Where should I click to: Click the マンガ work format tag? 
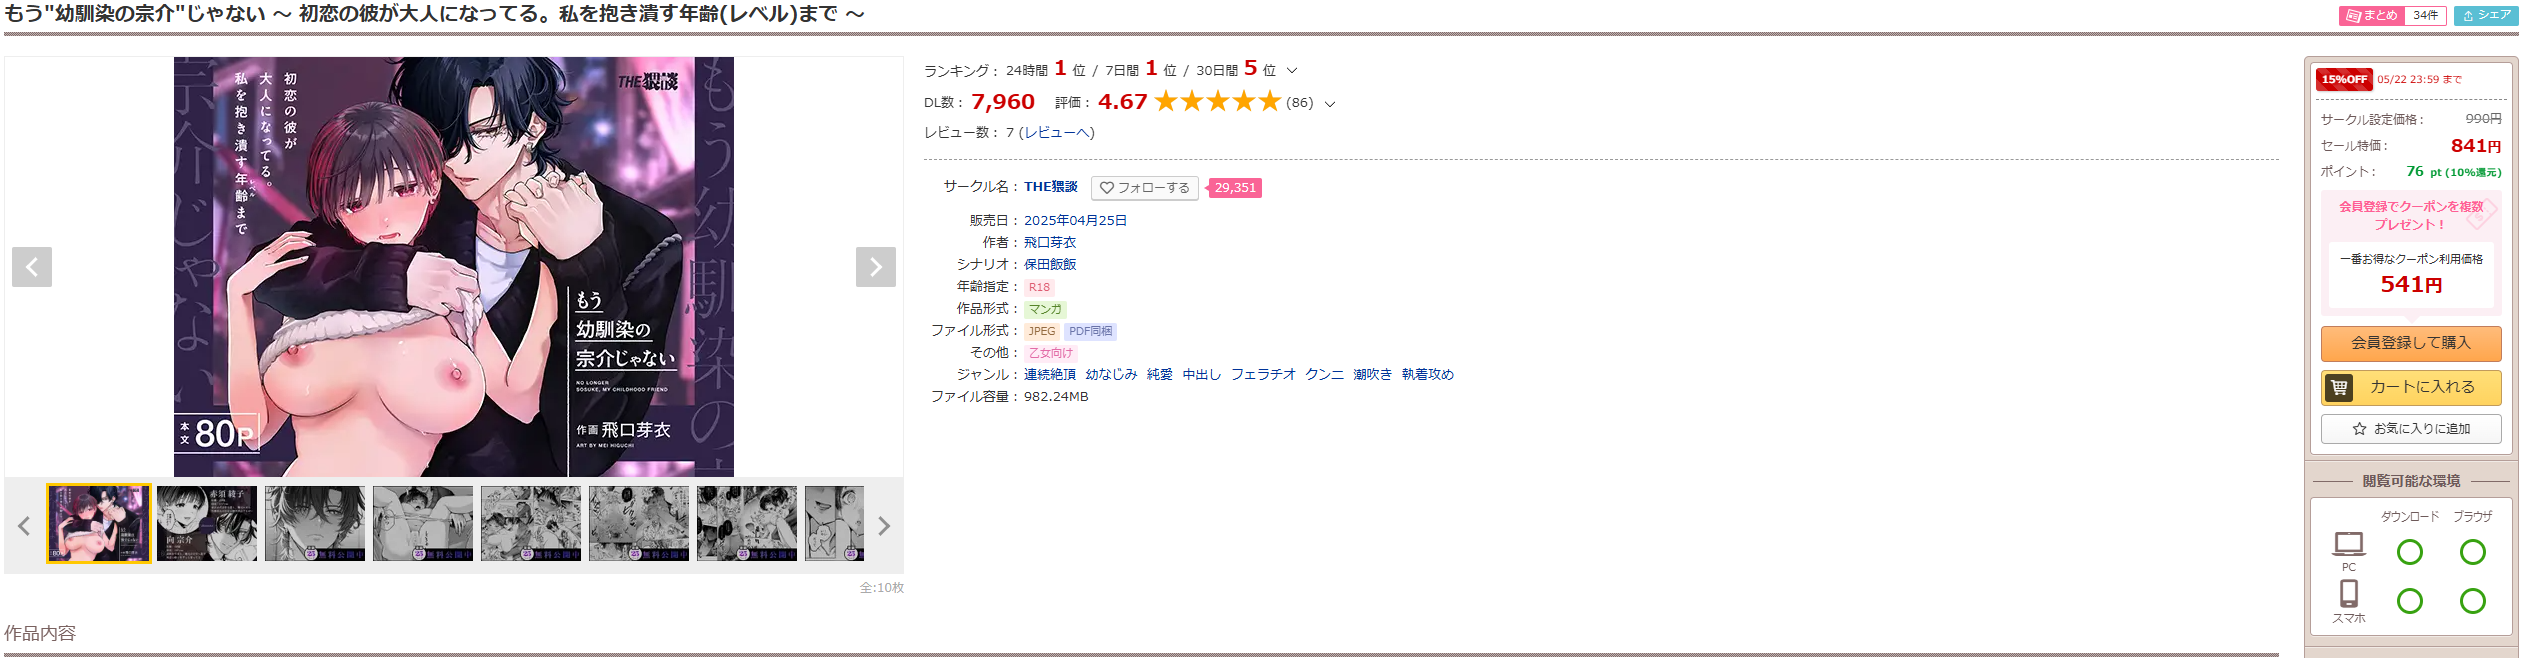[x=1045, y=309]
